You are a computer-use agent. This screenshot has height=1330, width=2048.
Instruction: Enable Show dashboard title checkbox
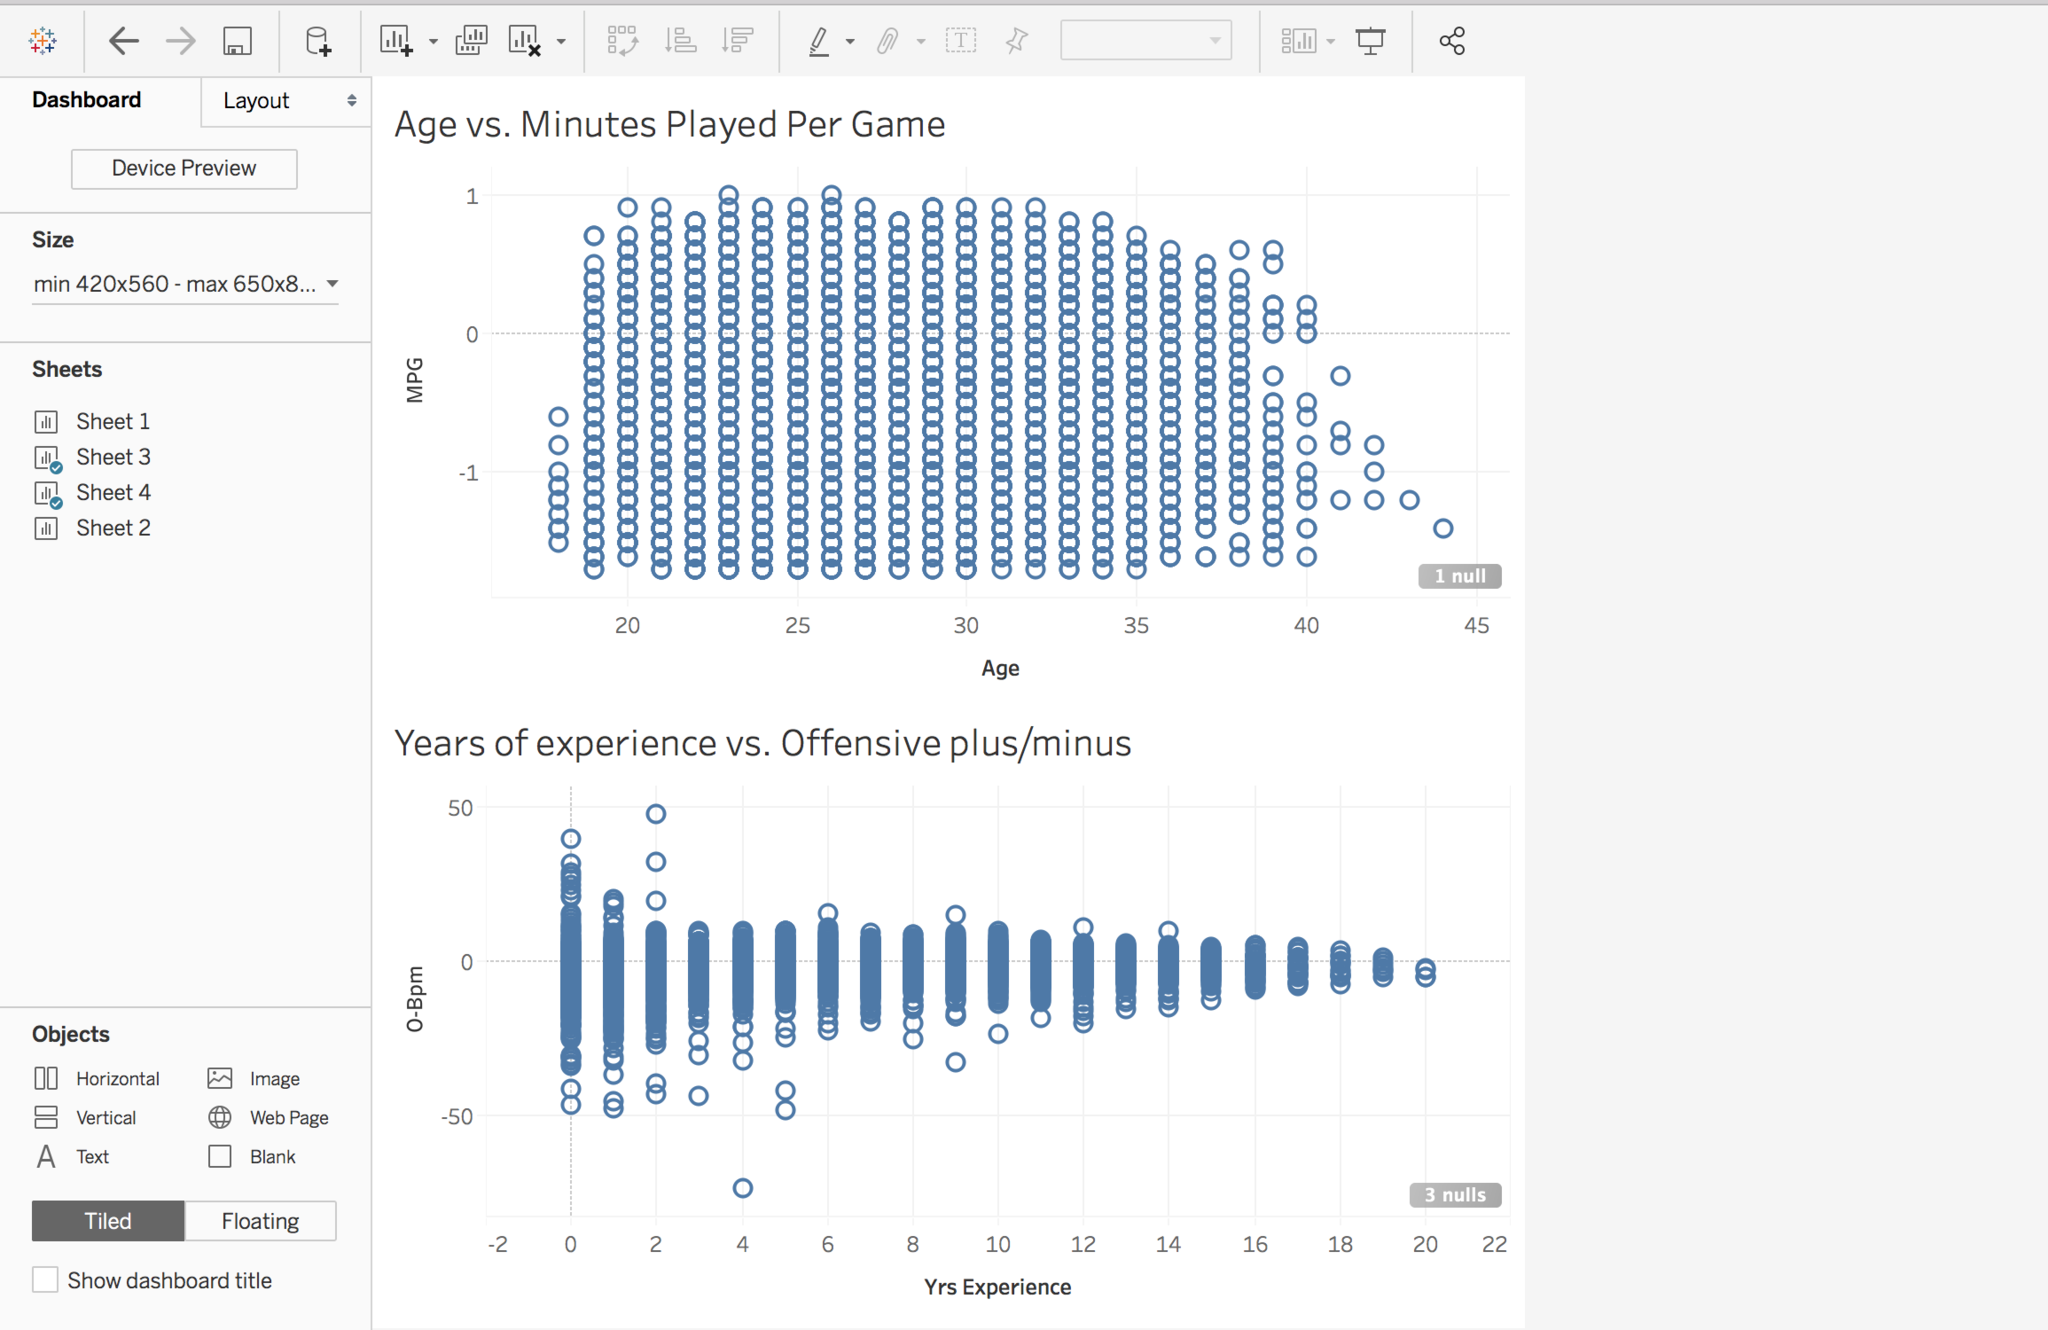[45, 1280]
